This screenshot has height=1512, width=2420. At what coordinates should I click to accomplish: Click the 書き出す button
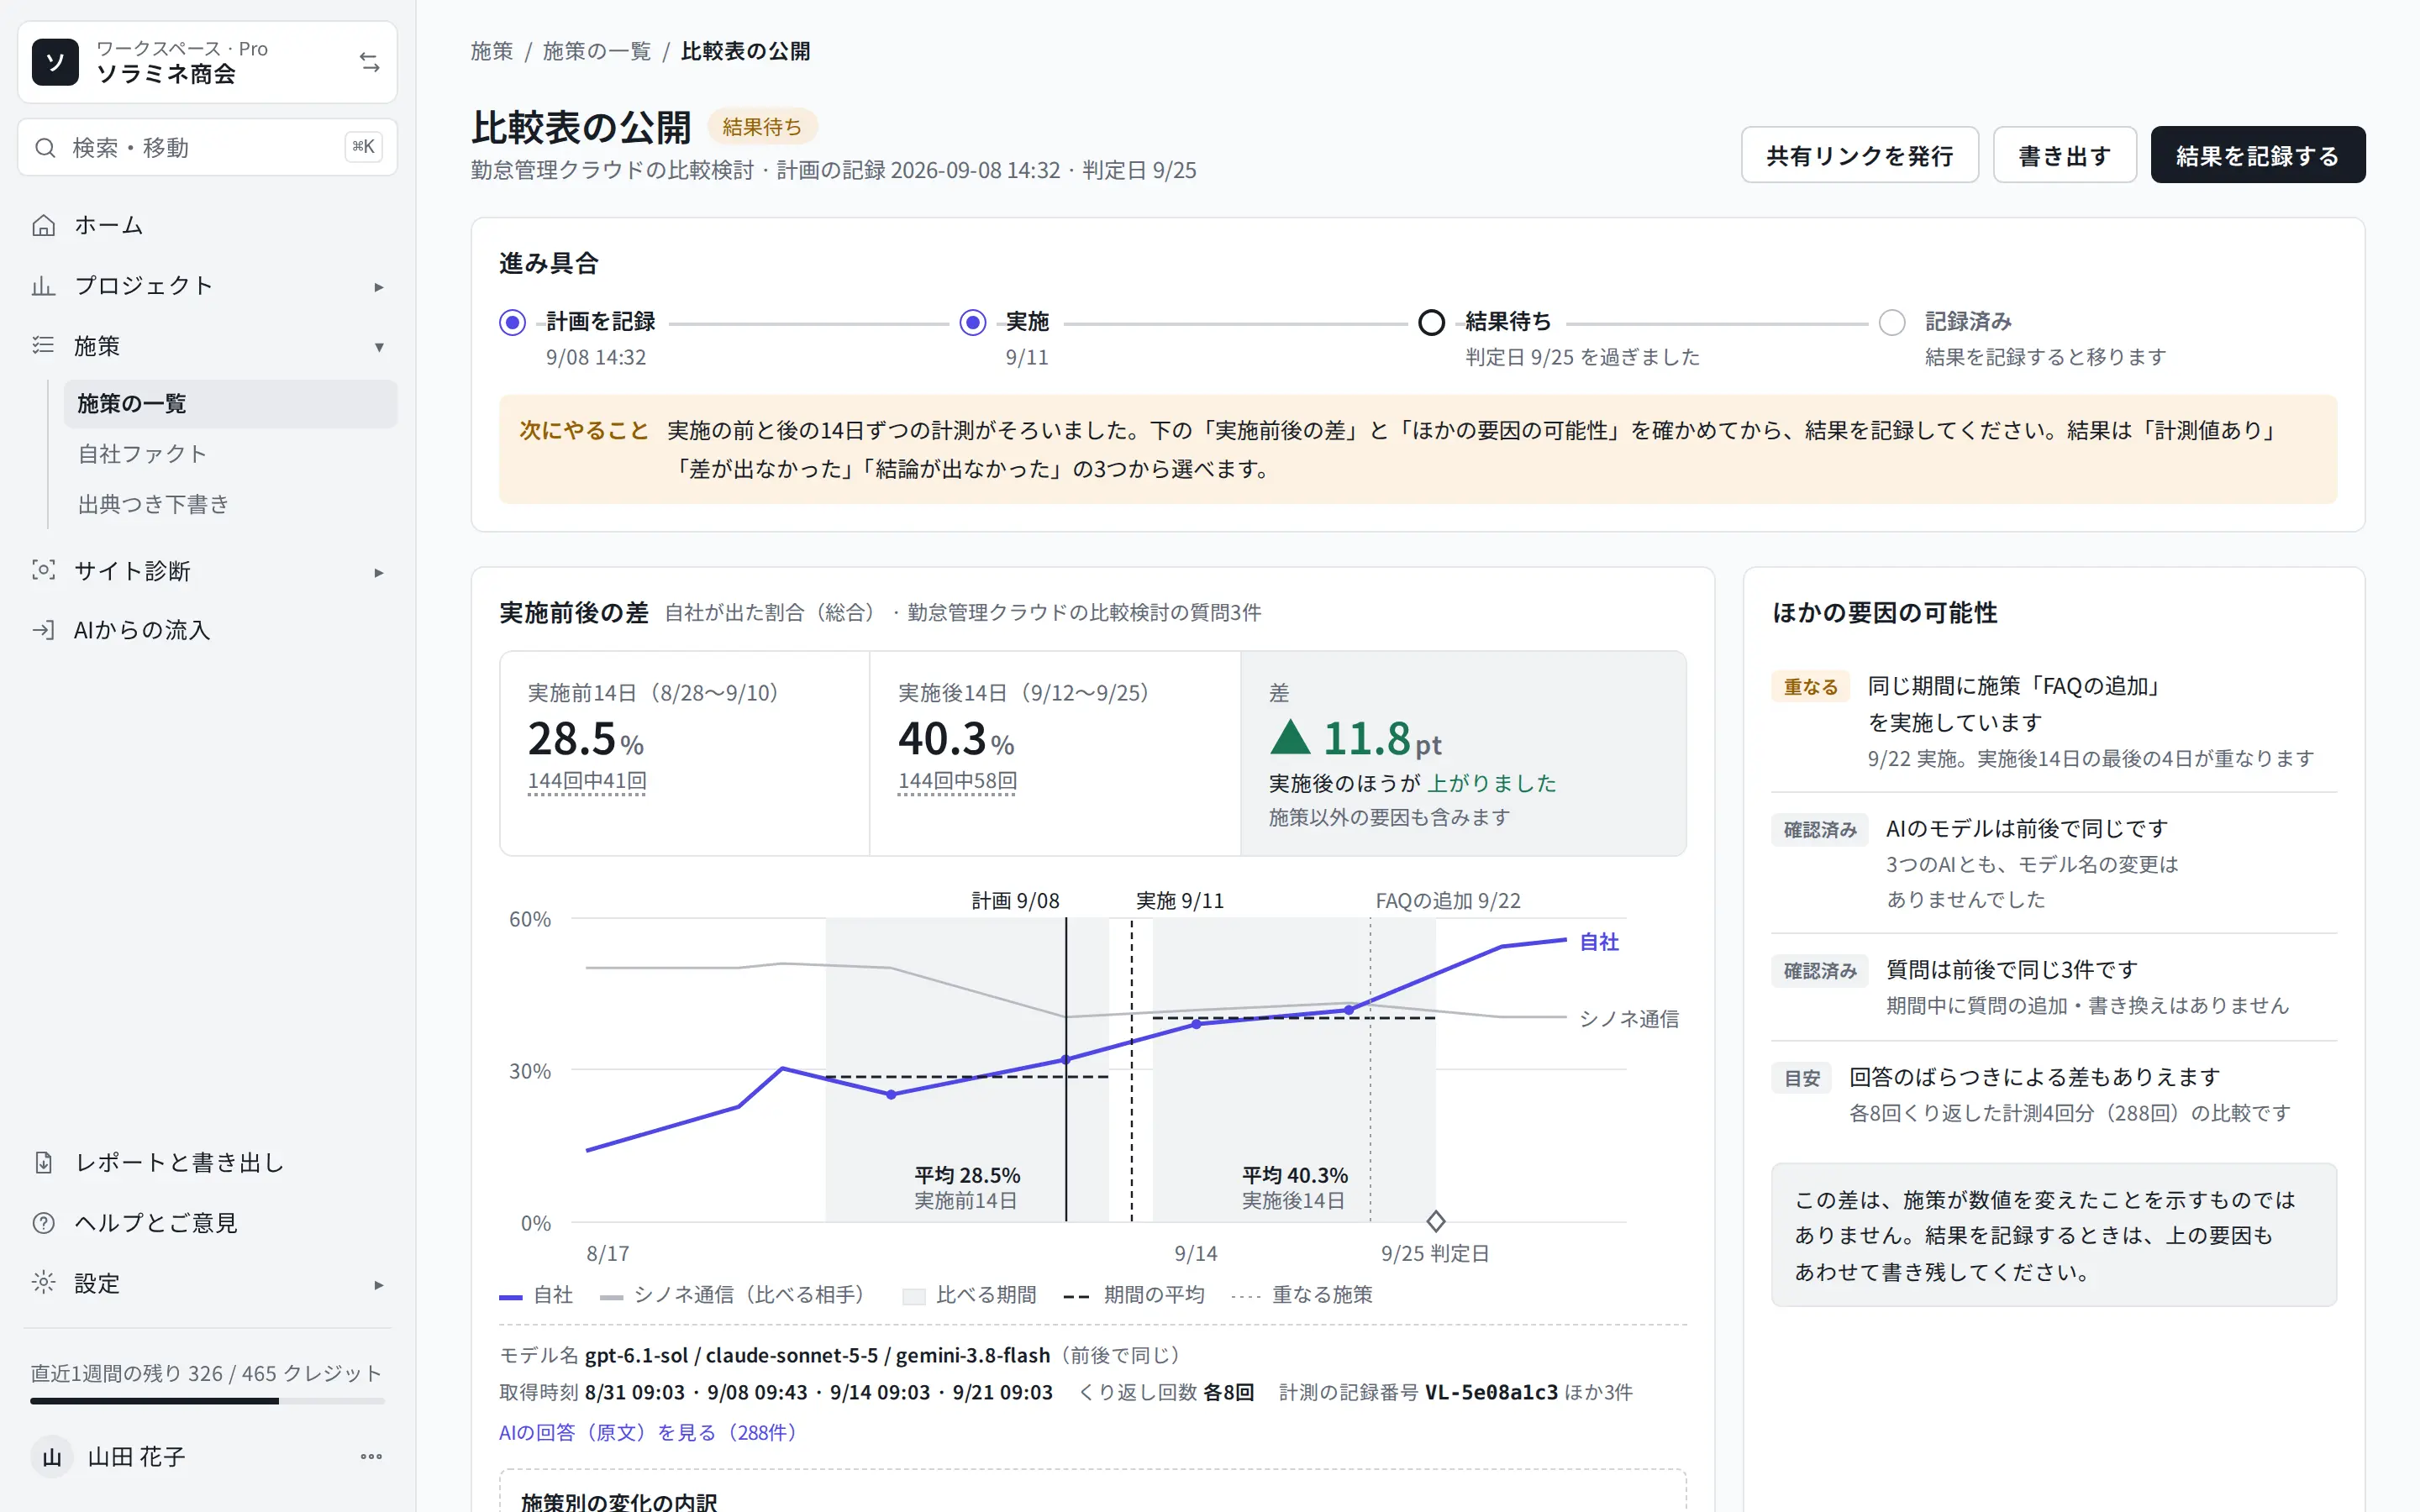(2064, 155)
